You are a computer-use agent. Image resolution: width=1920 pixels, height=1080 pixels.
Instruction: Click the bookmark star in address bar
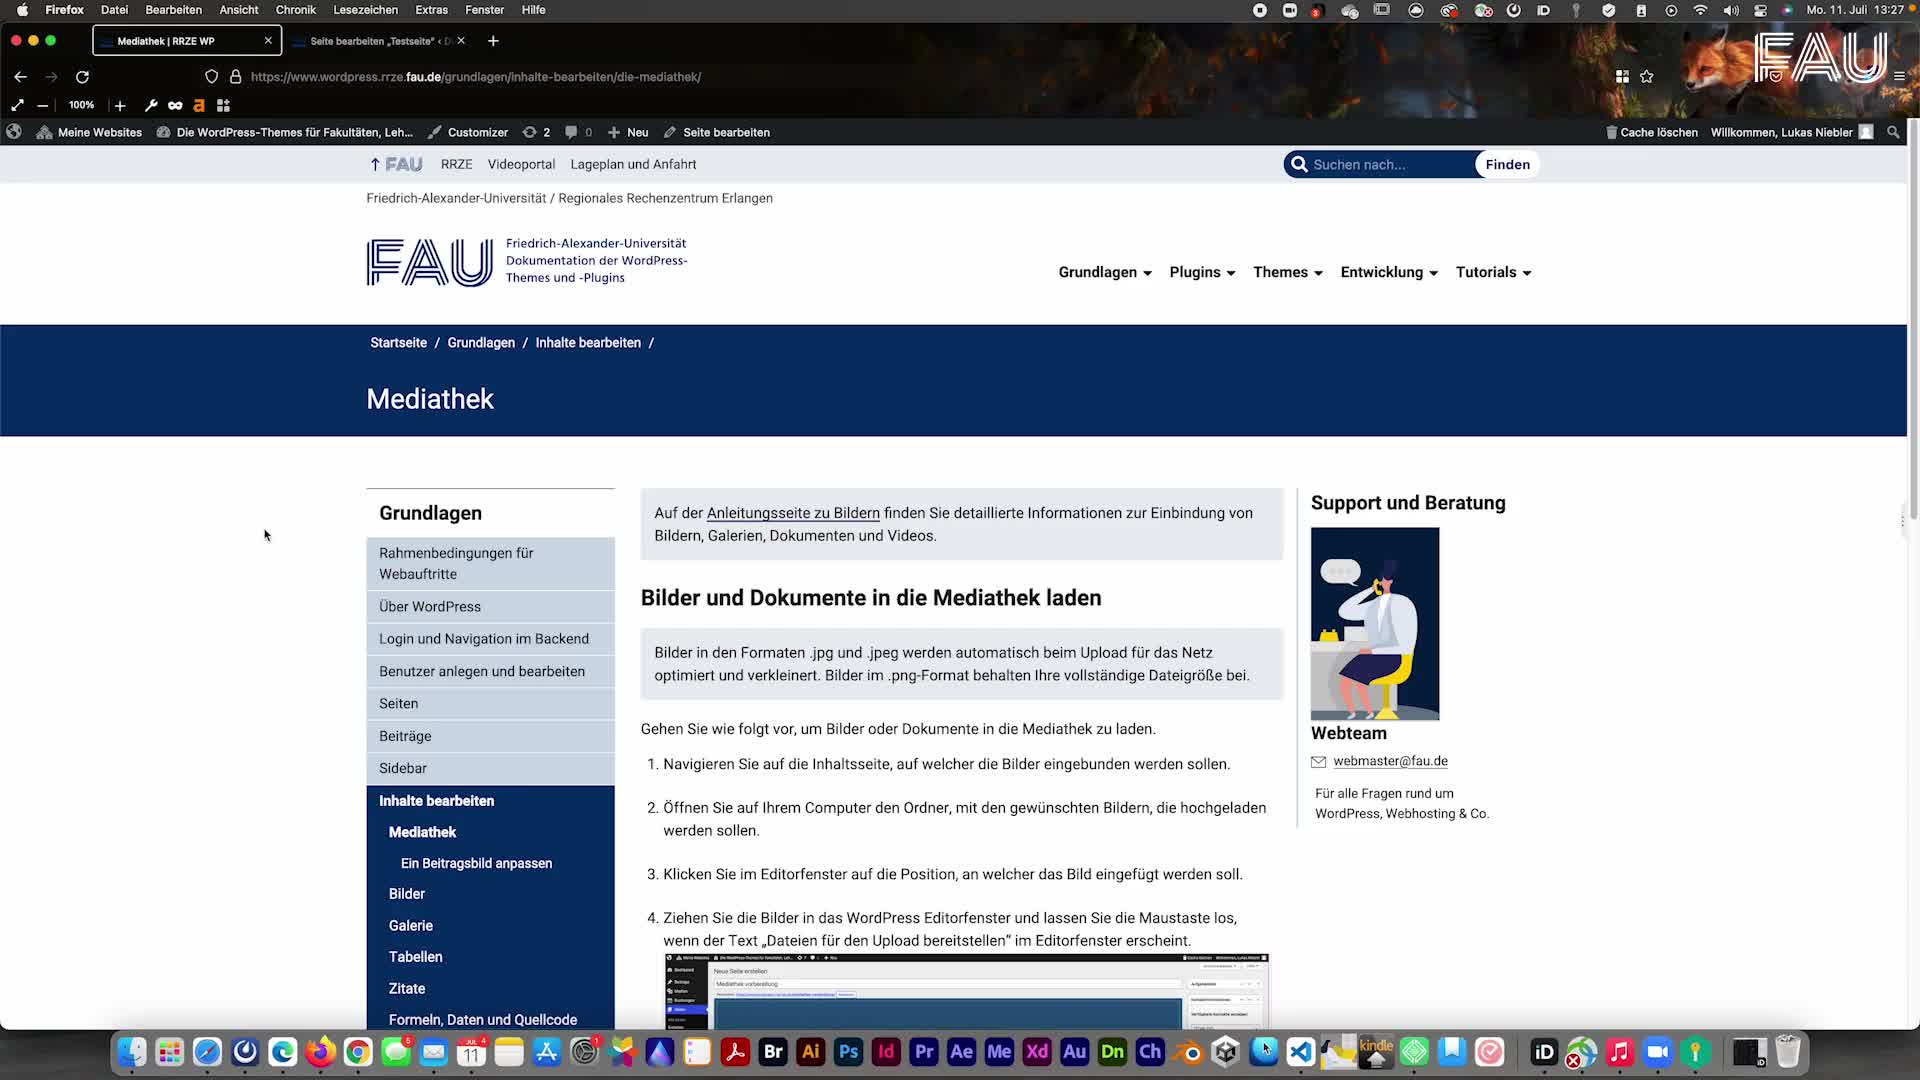click(1646, 77)
